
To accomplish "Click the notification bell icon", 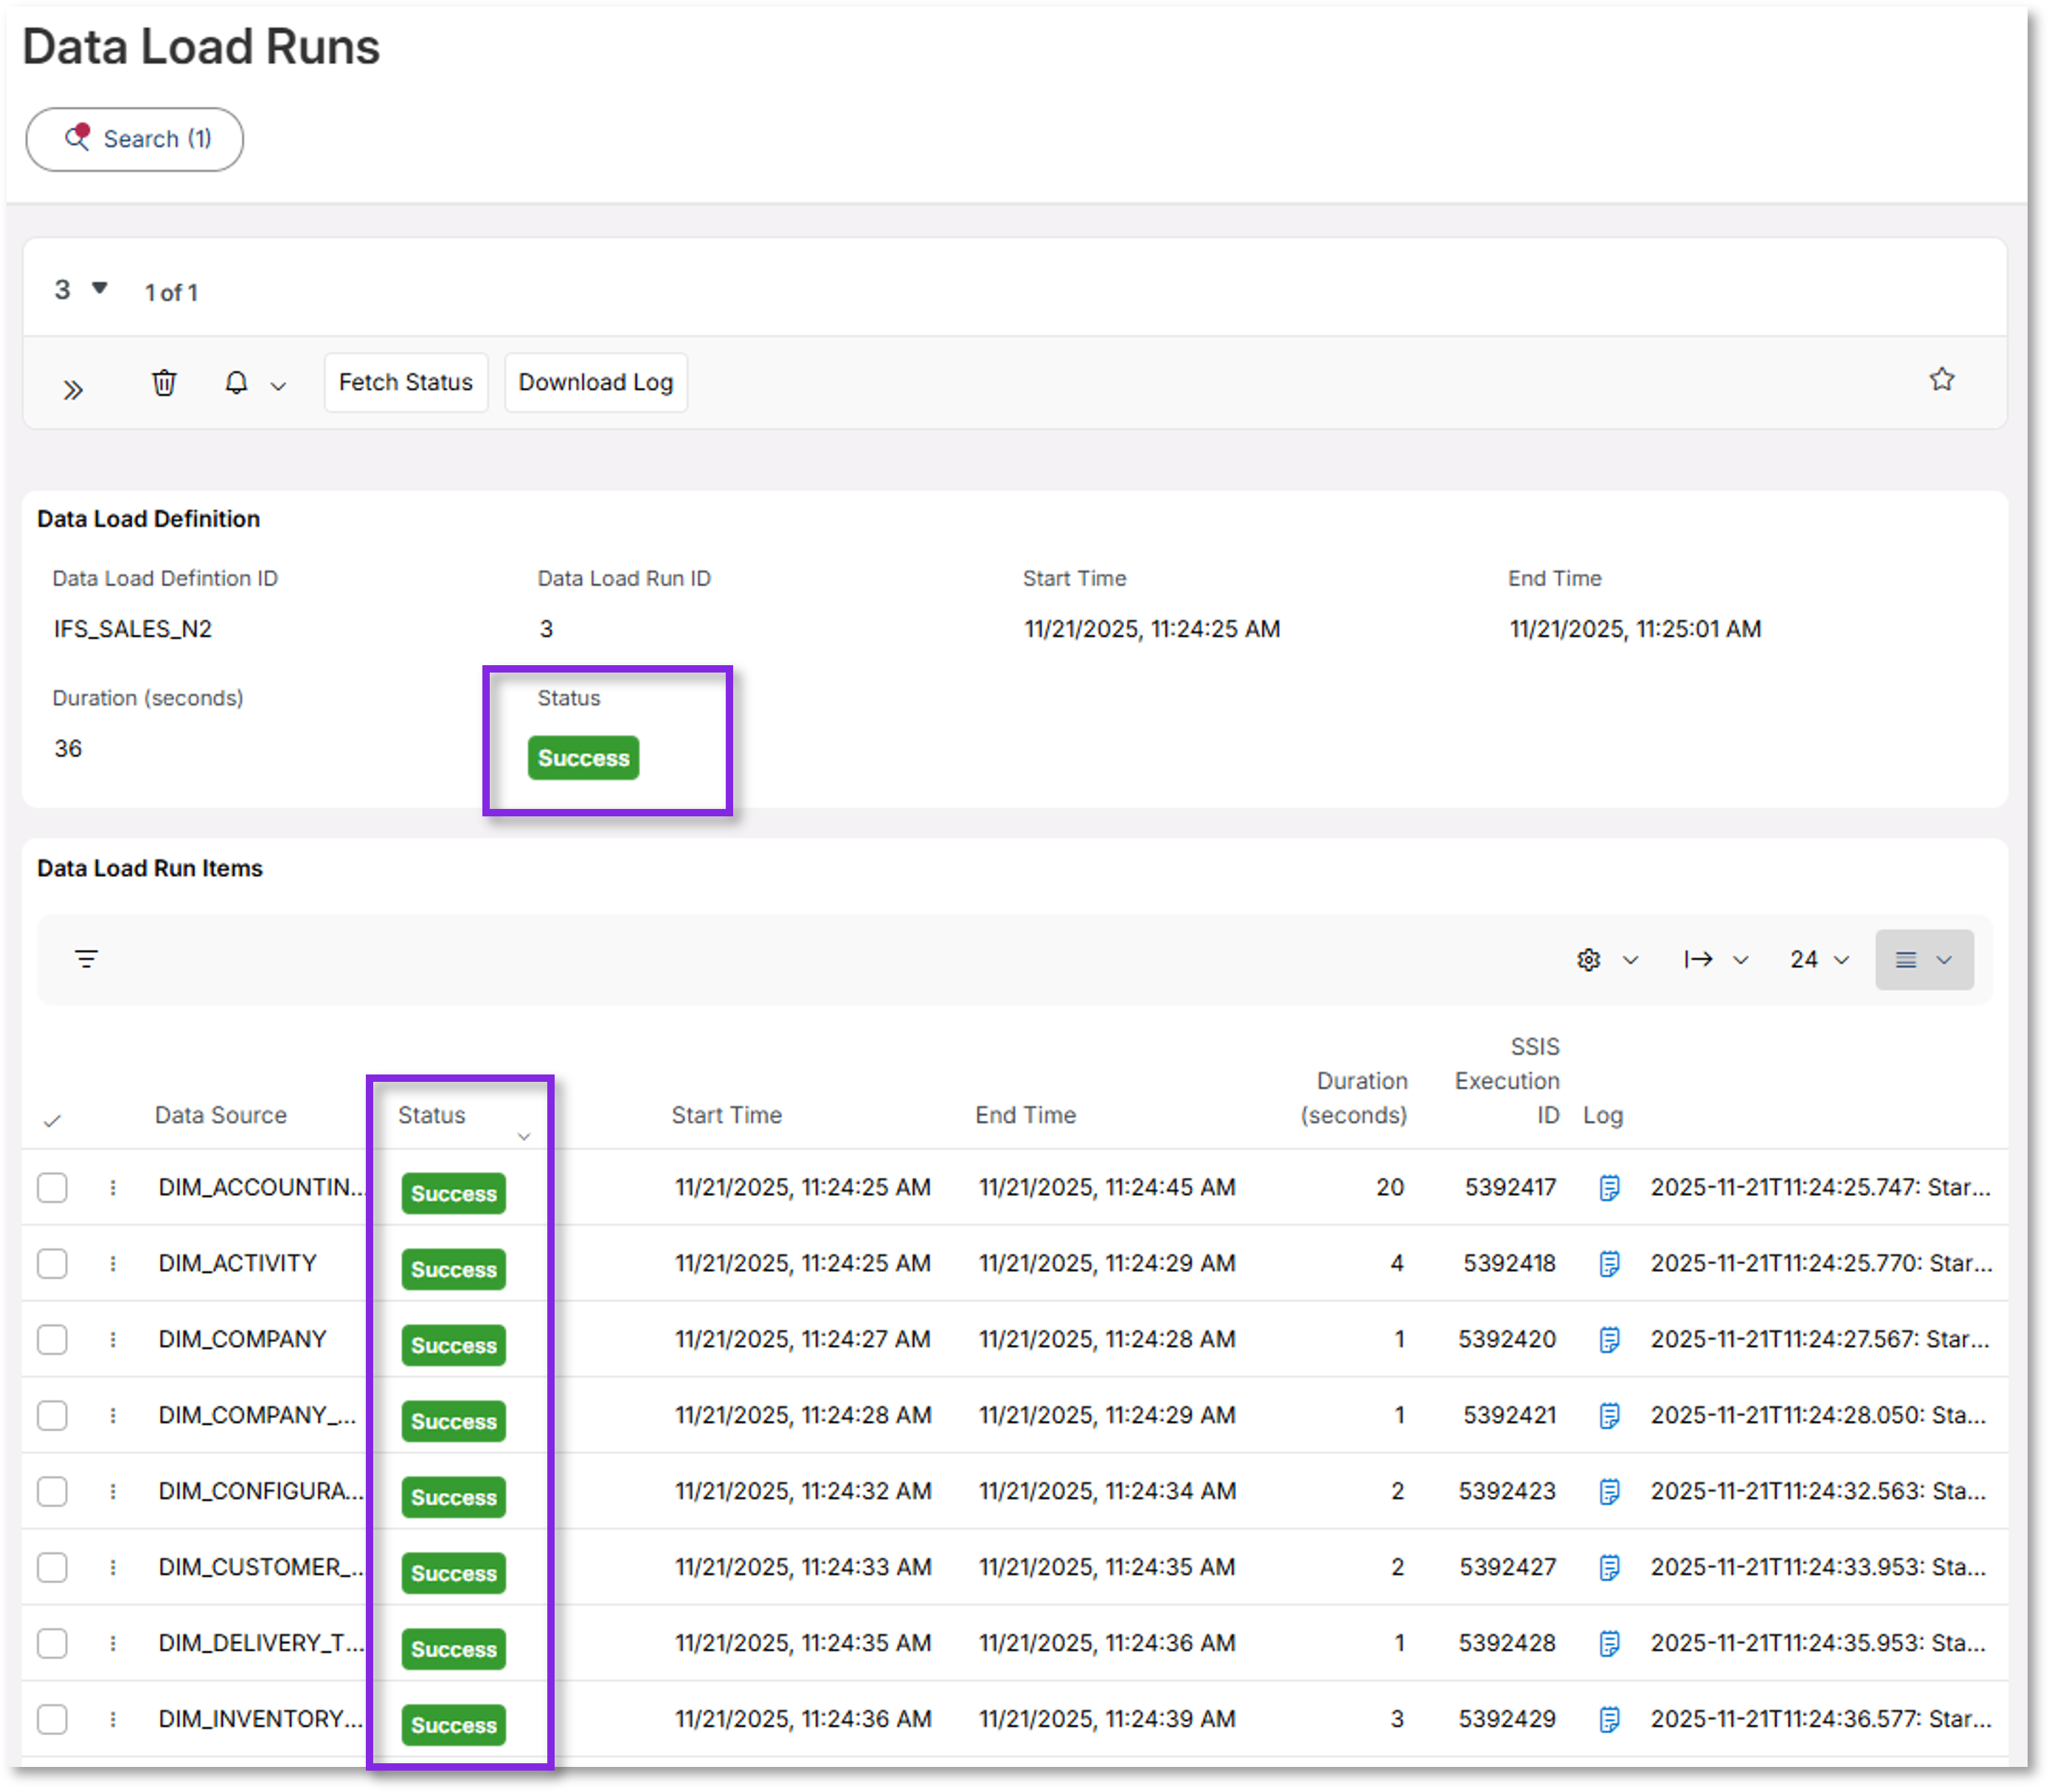I will click(236, 383).
